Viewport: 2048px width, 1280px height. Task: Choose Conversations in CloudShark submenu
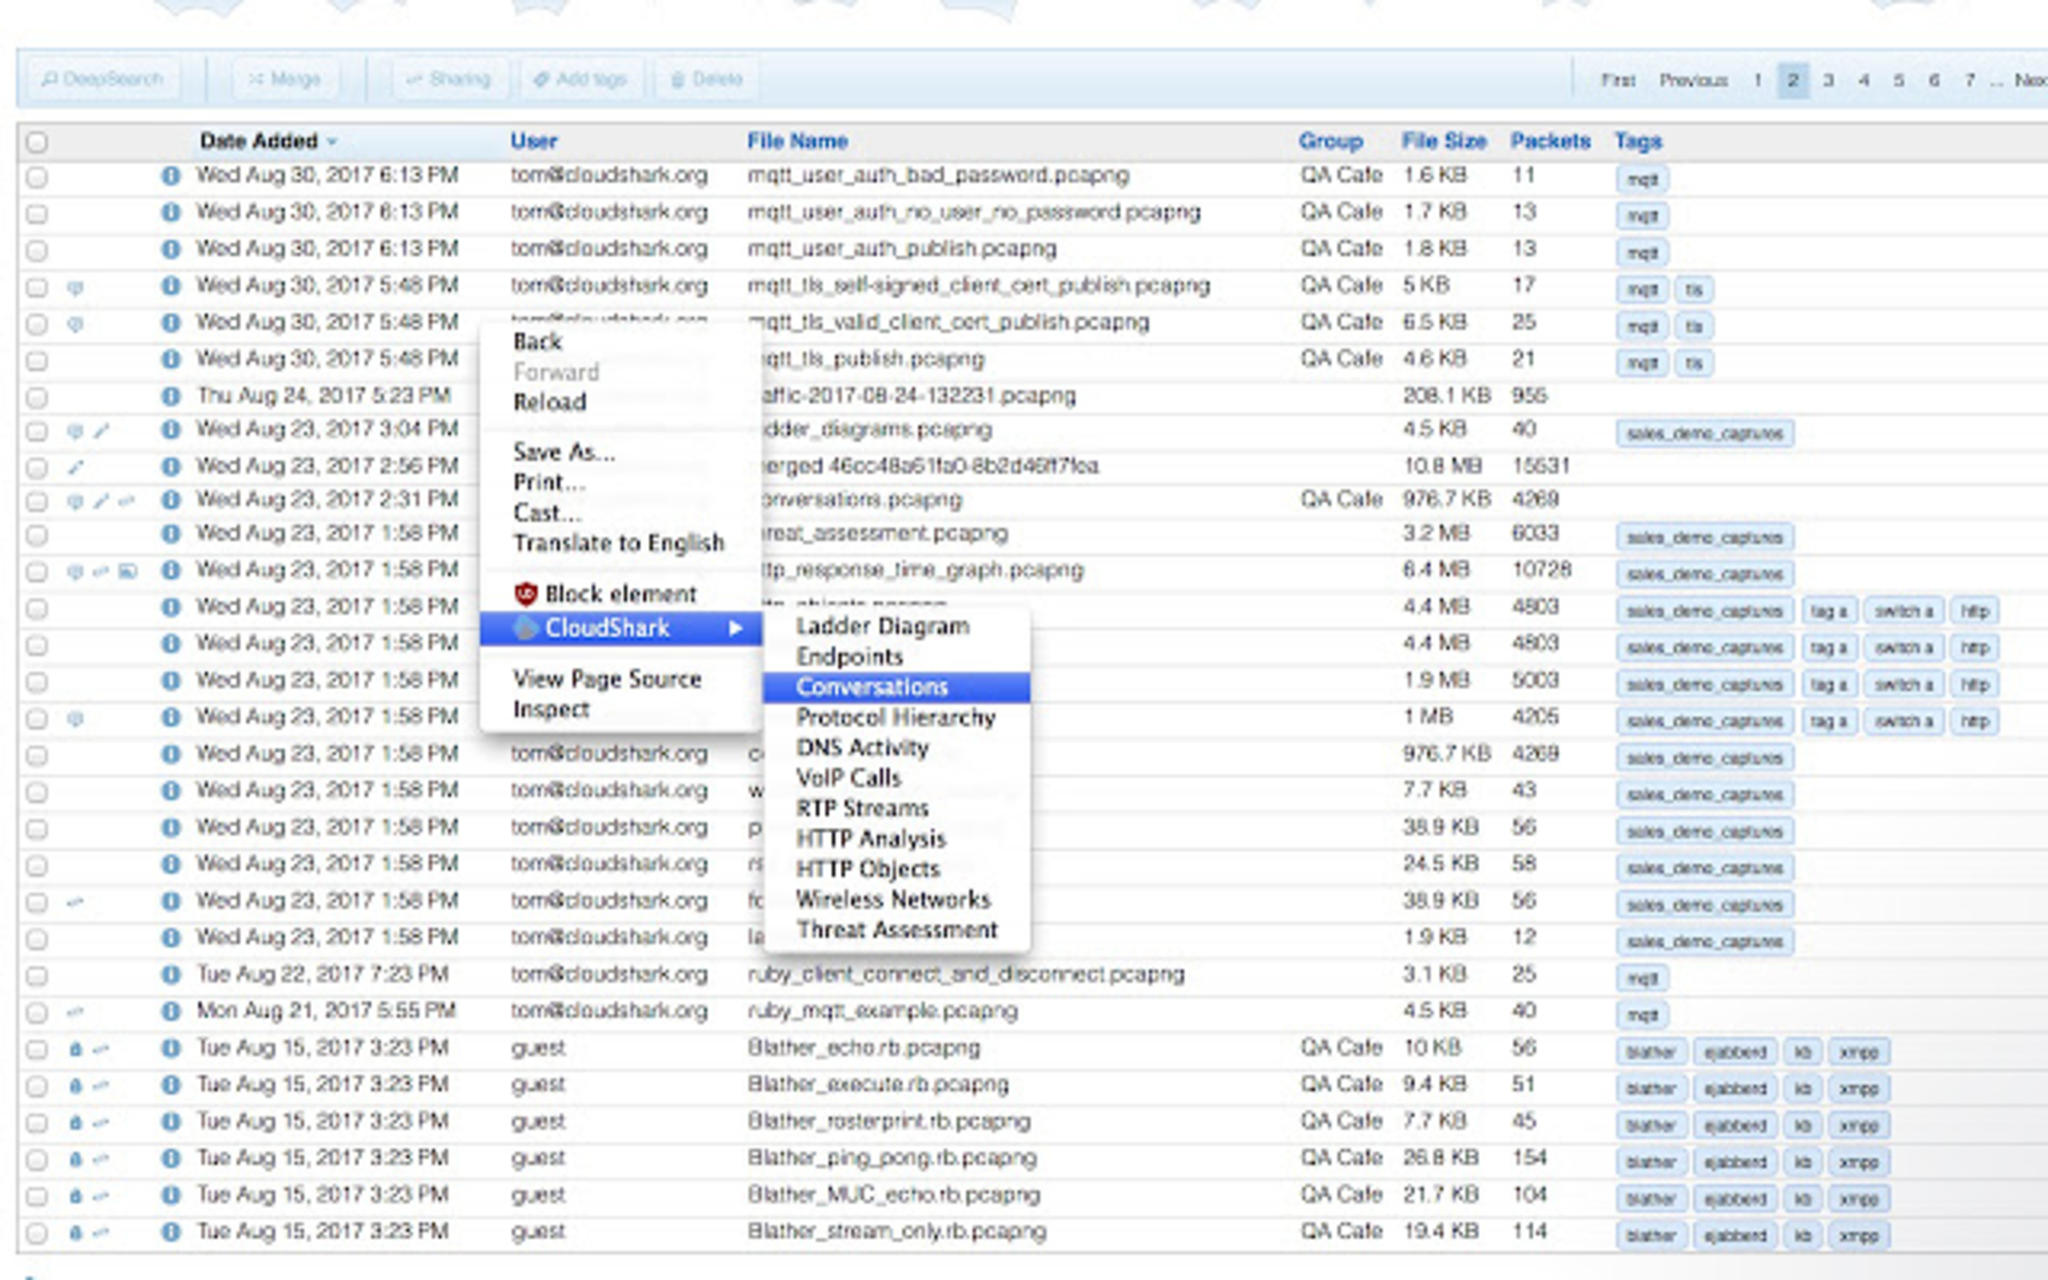pos(896,687)
